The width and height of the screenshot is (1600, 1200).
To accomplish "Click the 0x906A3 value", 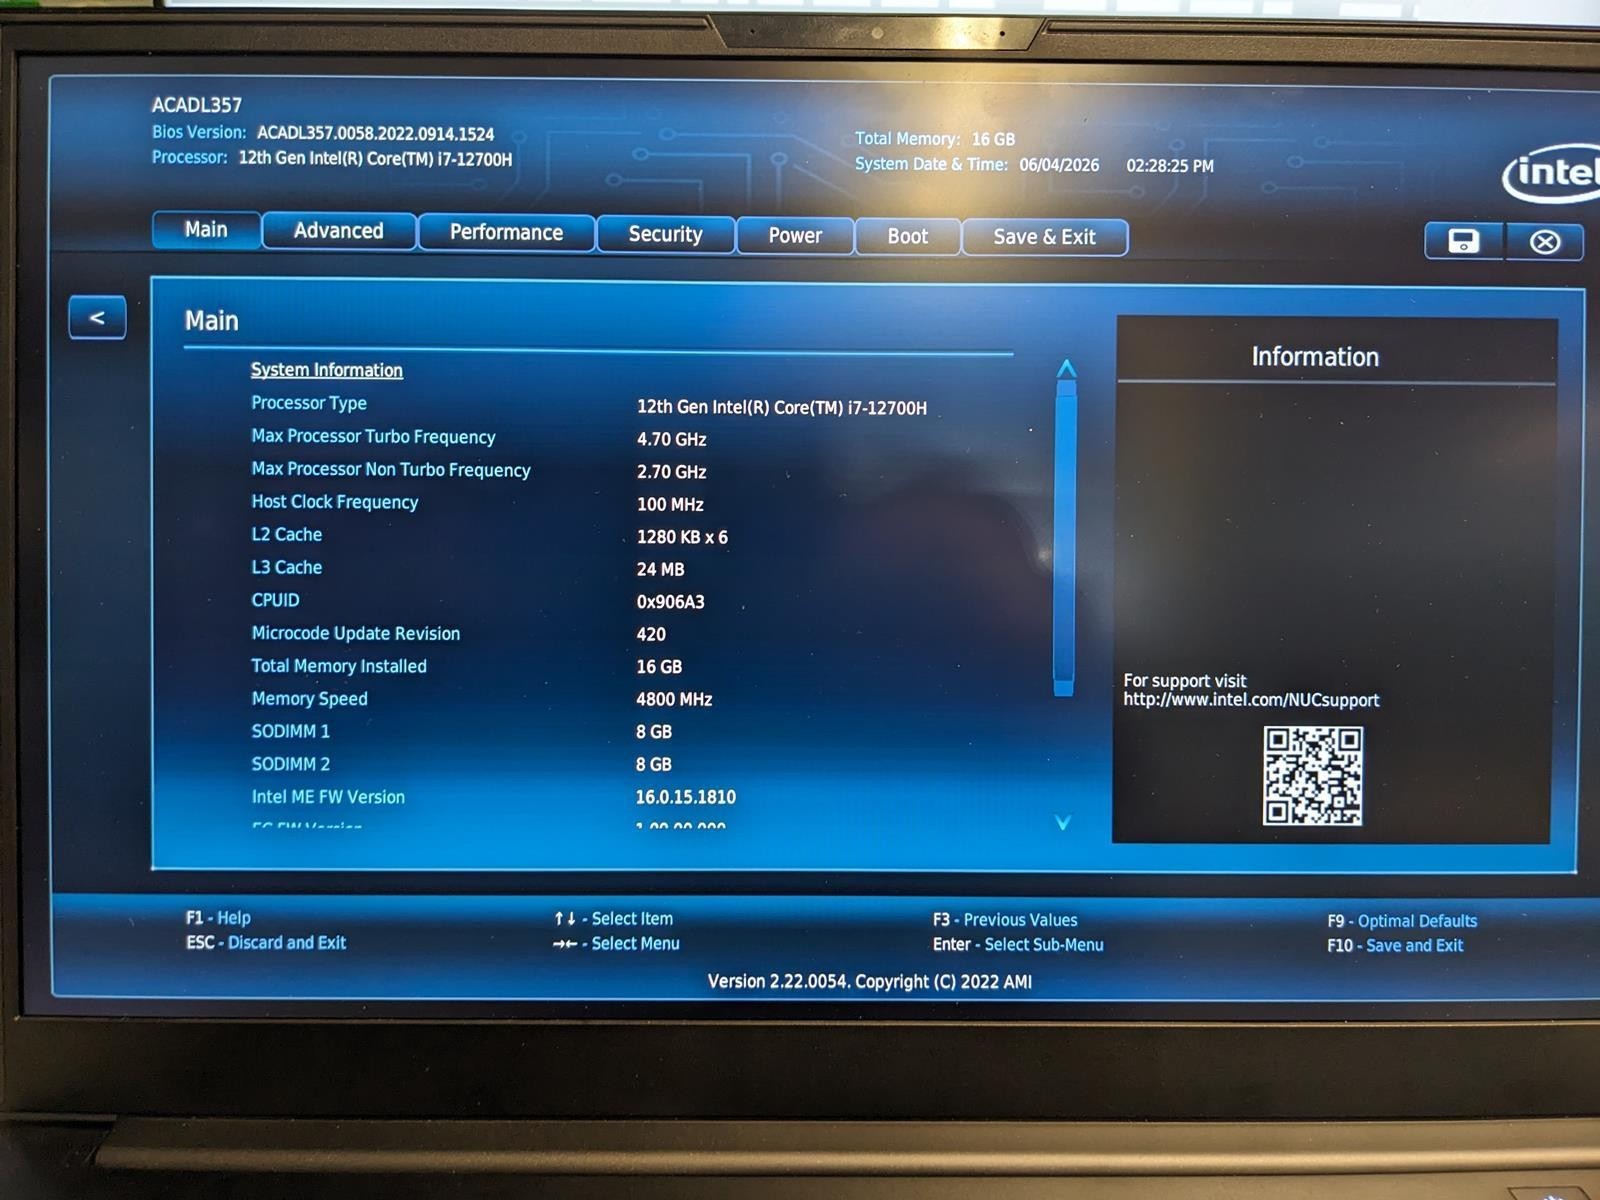I will [x=671, y=602].
